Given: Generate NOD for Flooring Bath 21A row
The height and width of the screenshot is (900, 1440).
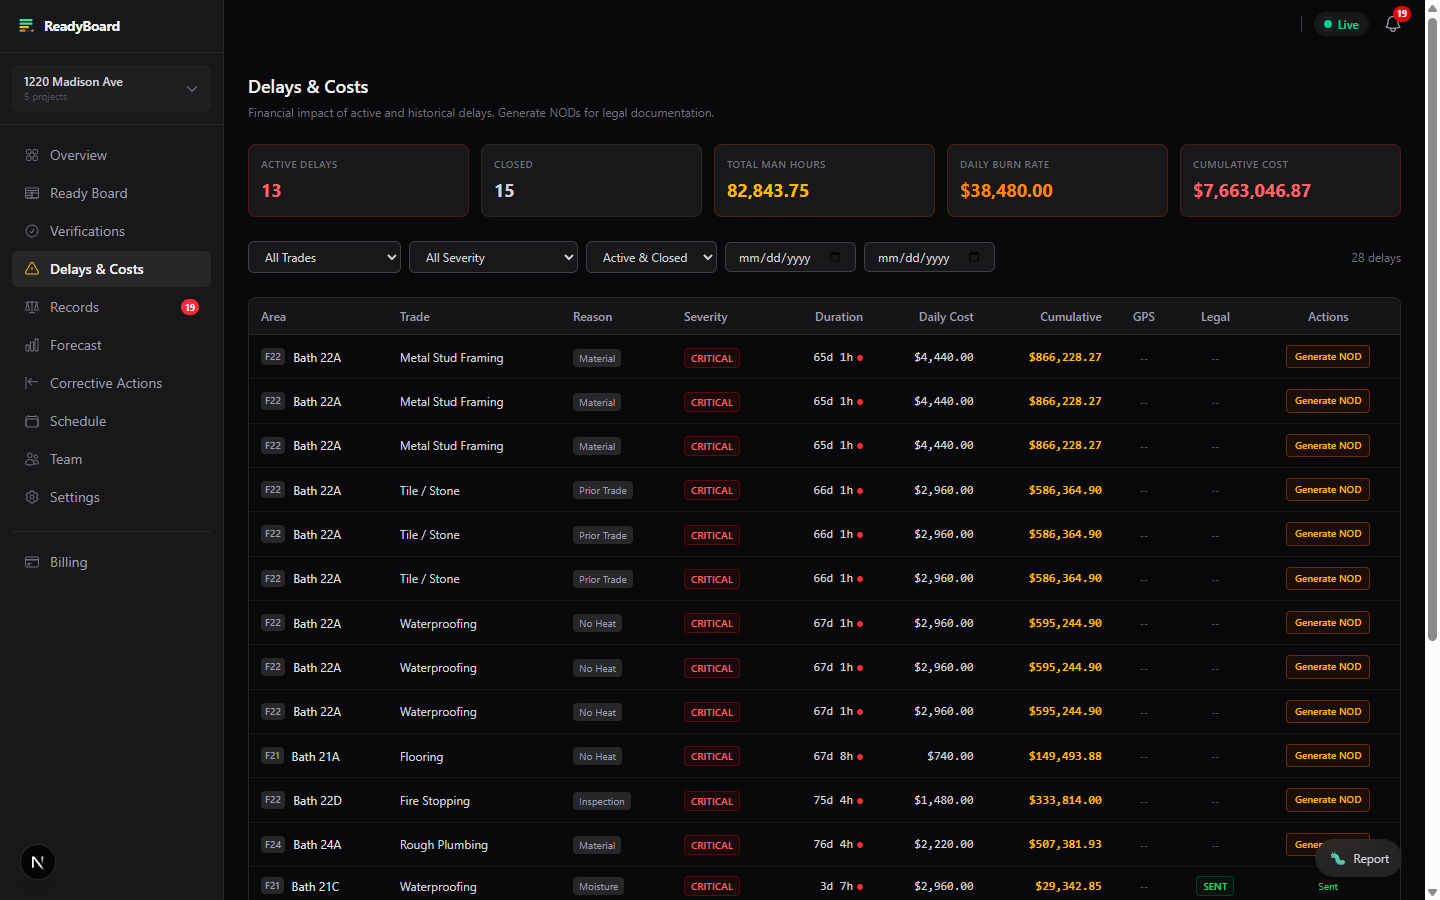Looking at the screenshot, I should pyautogui.click(x=1327, y=756).
